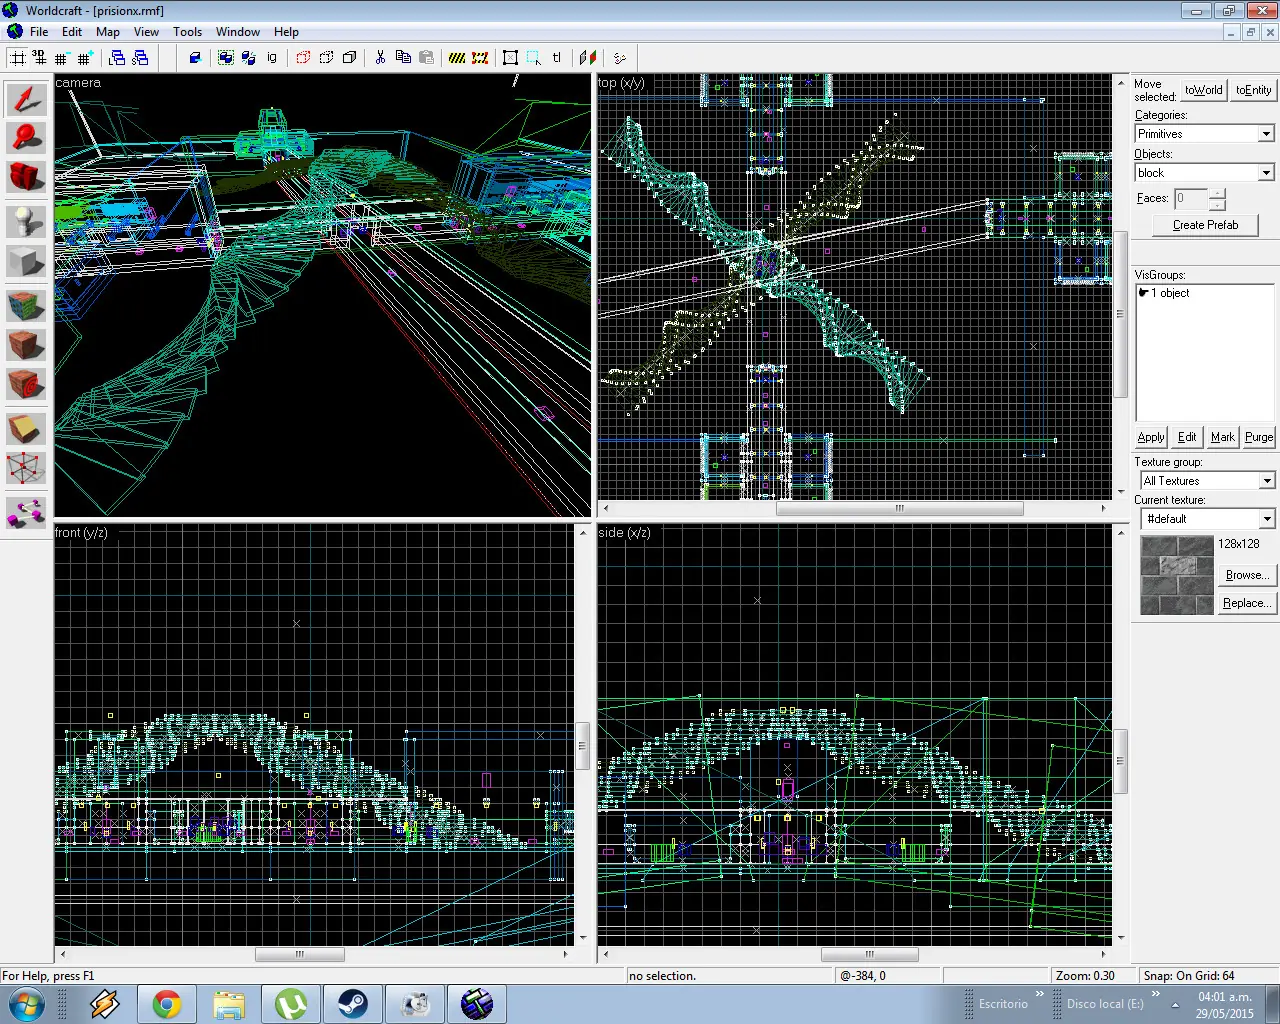The image size is (1280, 1024).
Task: Click the Faces number input field
Action: pyautogui.click(x=1191, y=198)
